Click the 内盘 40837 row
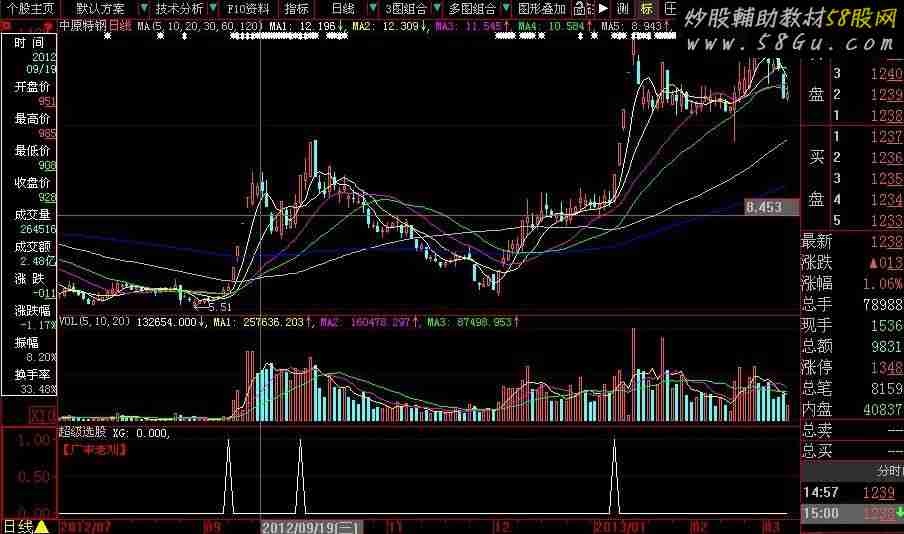The image size is (904, 534). click(x=852, y=409)
